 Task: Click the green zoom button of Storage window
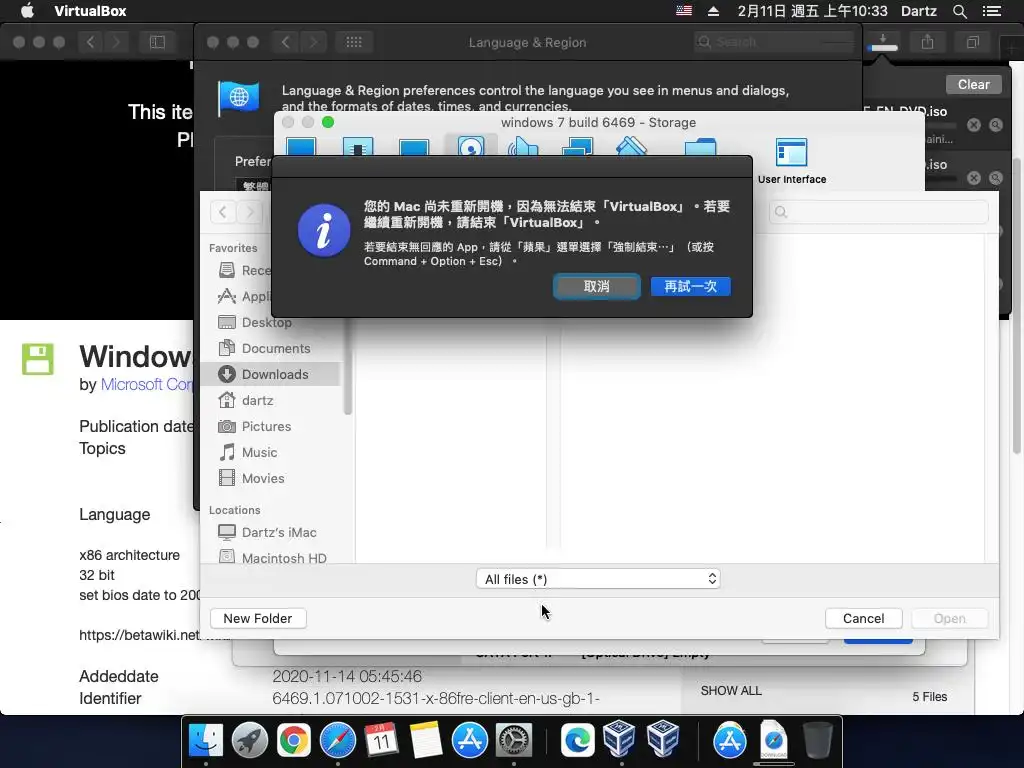328,122
